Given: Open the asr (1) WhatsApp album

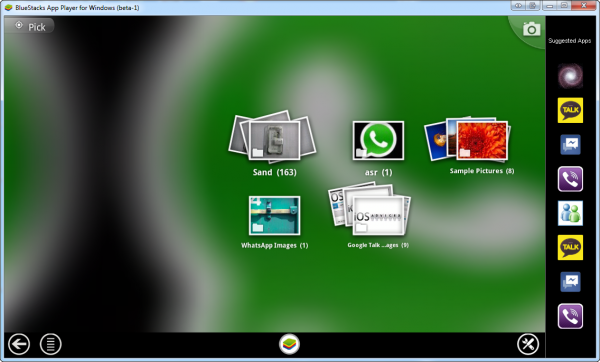Looking at the screenshot, I should [378, 148].
